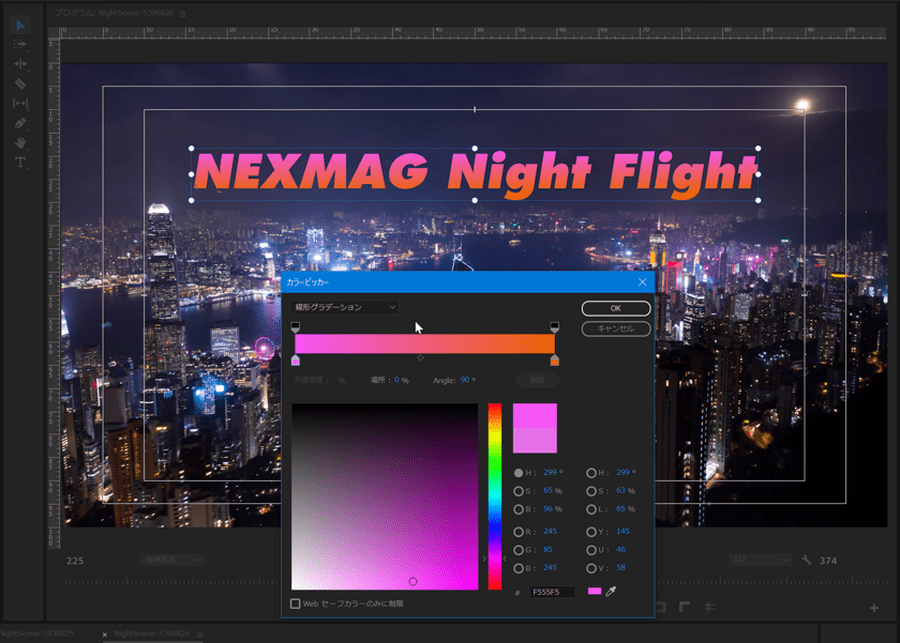Close the color picker dialog
The image size is (900, 643).
coord(642,282)
